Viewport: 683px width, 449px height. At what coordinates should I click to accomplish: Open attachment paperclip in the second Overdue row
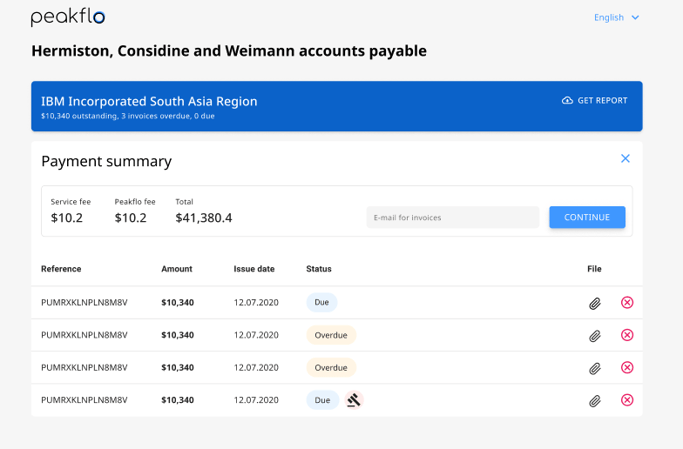tap(595, 368)
